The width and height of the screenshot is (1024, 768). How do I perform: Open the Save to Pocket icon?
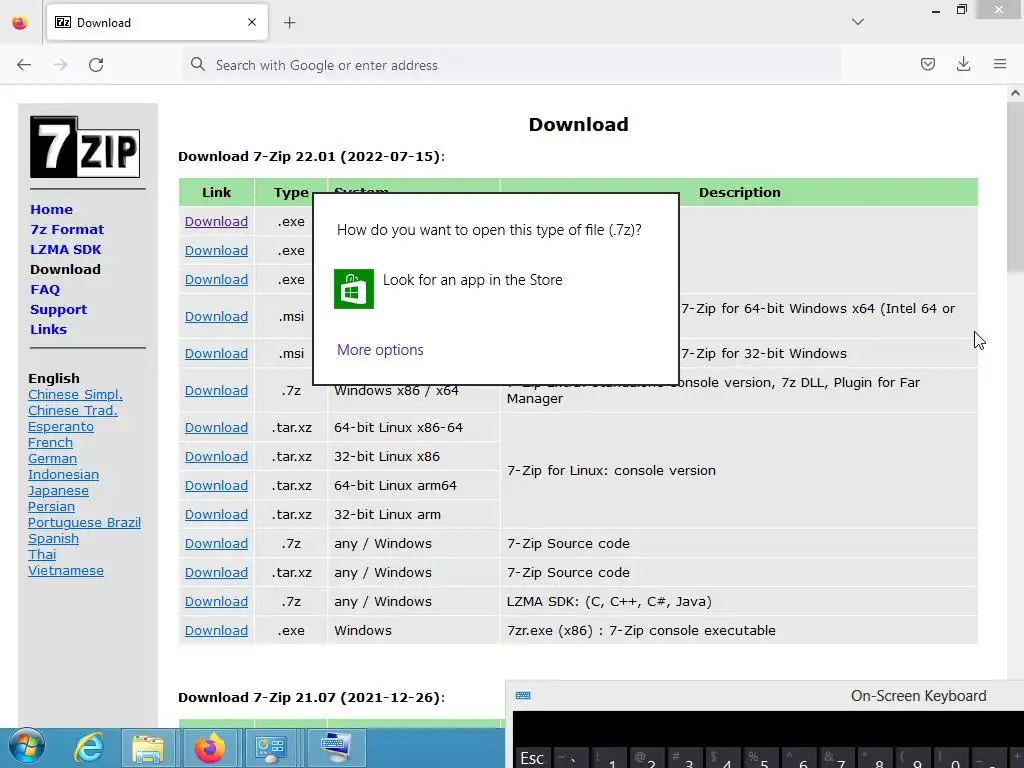pos(927,64)
